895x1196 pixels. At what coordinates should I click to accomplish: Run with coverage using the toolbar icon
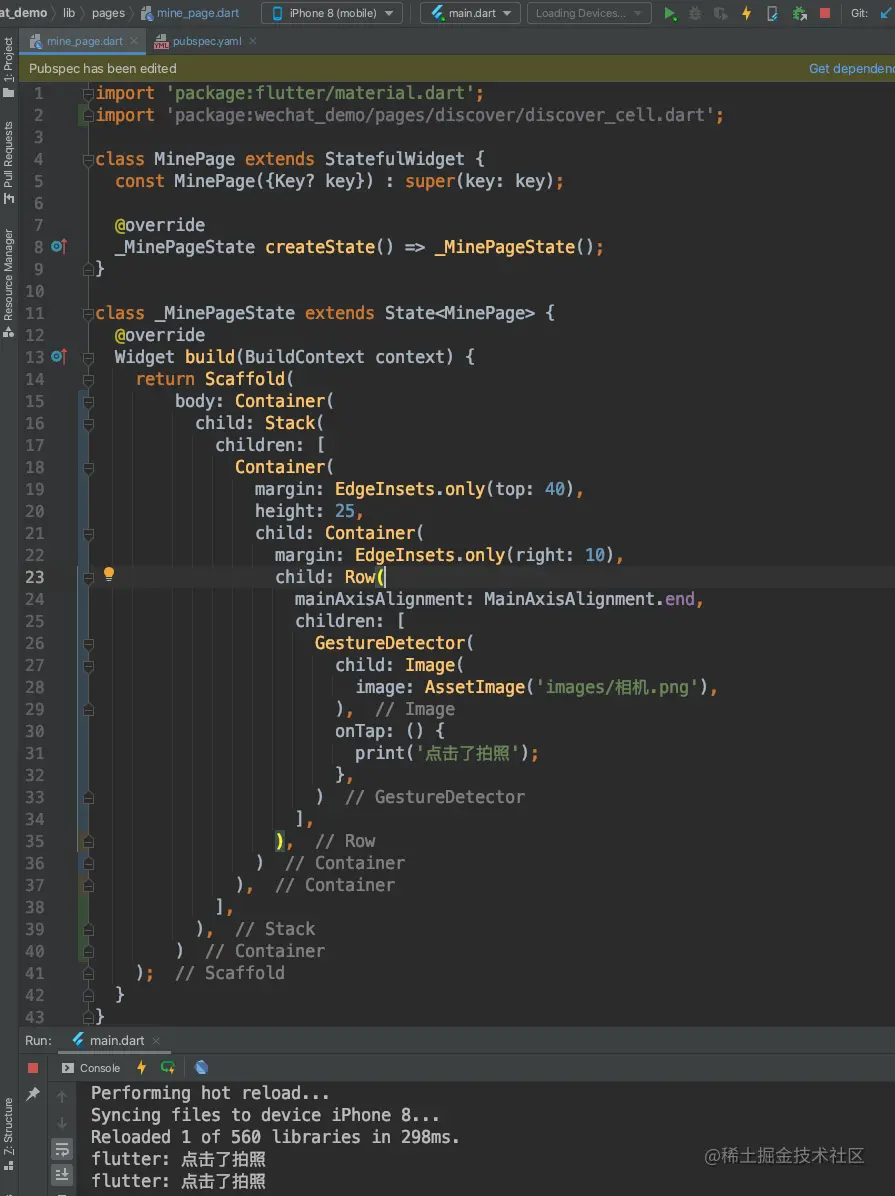(x=720, y=13)
